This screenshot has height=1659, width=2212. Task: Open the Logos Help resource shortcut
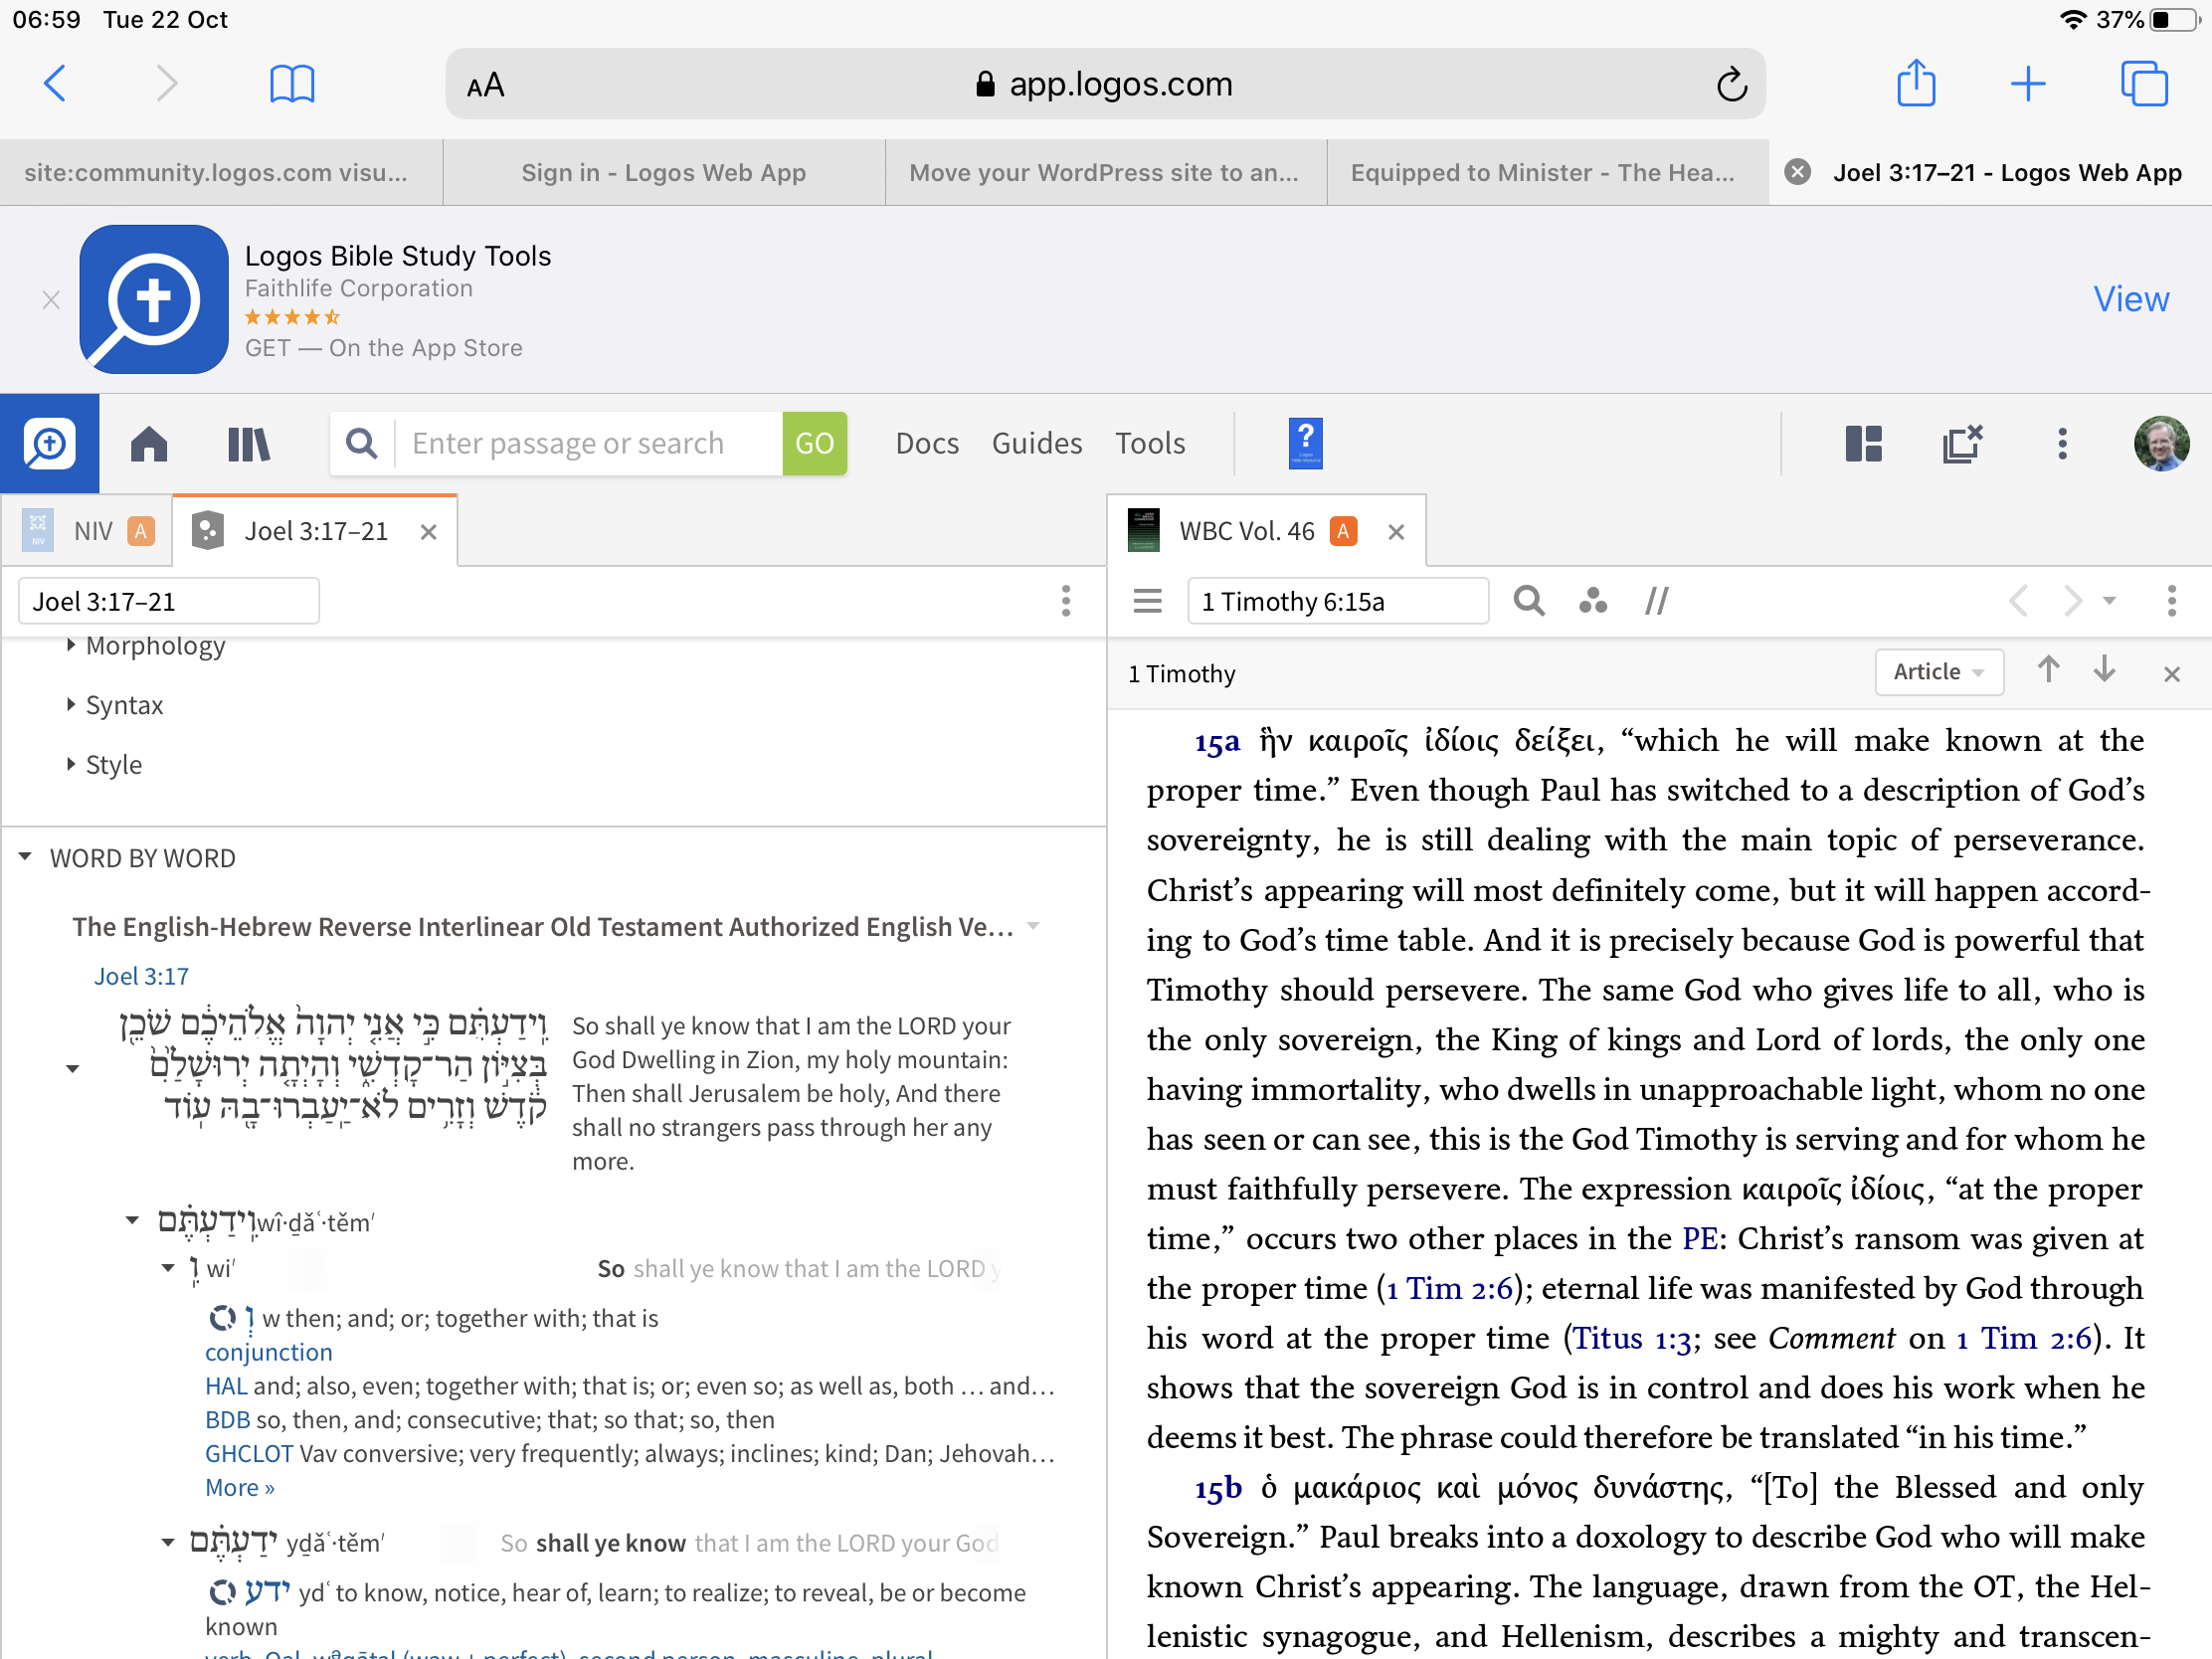(1305, 443)
